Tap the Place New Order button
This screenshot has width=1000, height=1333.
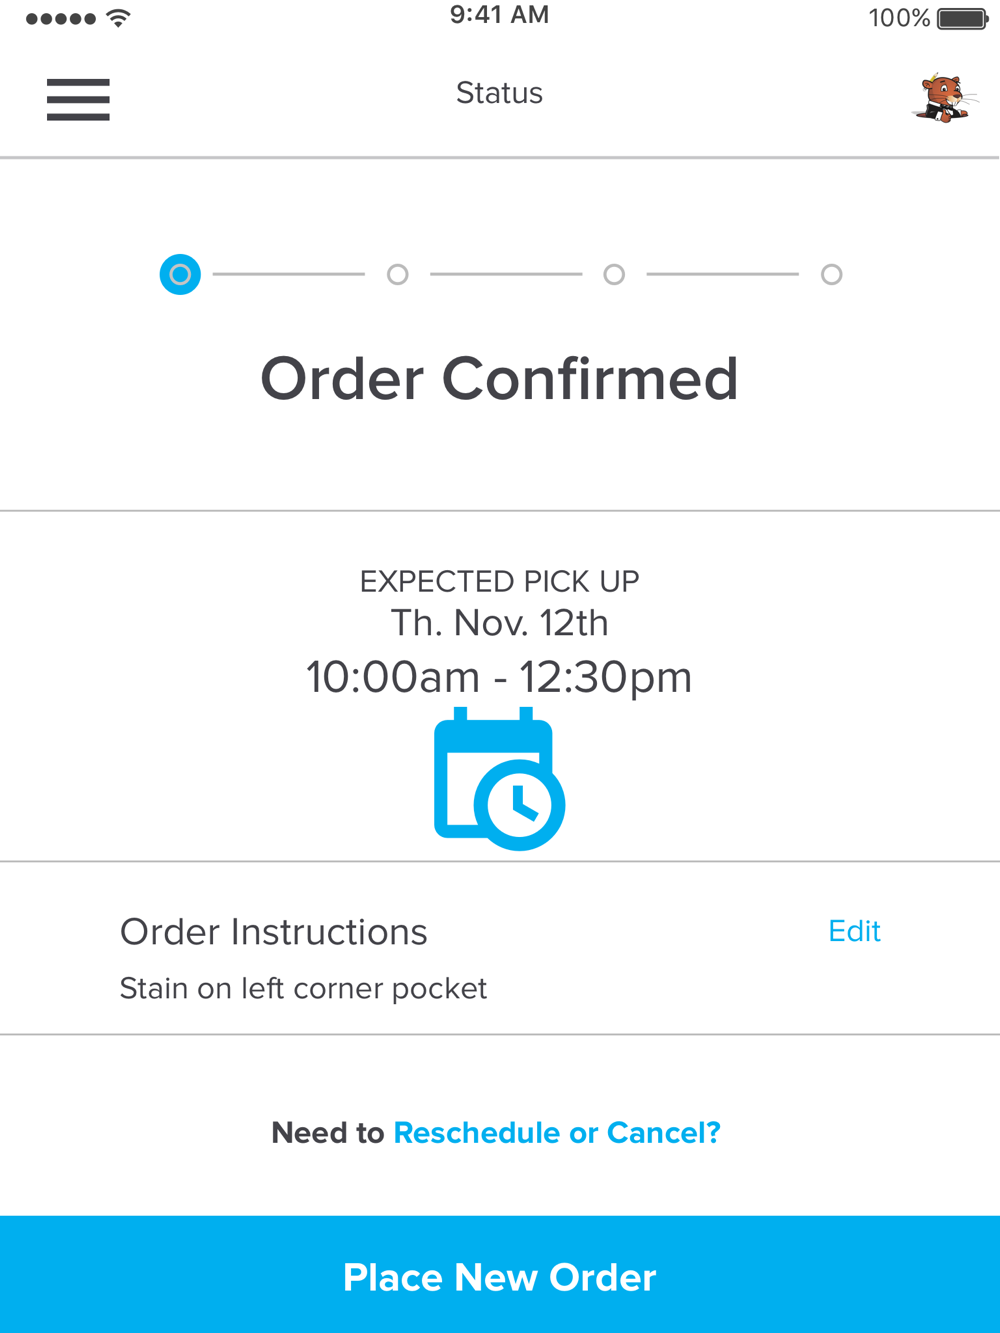[x=500, y=1274]
